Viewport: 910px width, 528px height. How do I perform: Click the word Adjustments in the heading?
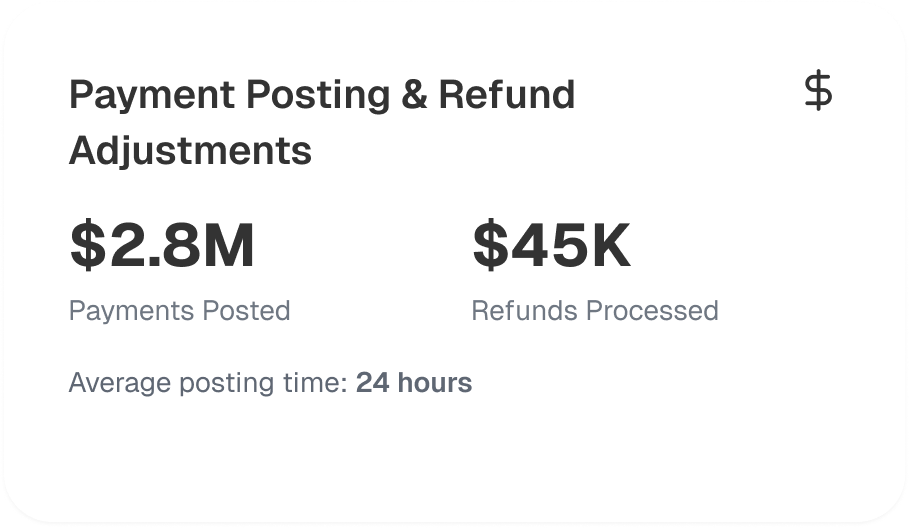pos(190,151)
